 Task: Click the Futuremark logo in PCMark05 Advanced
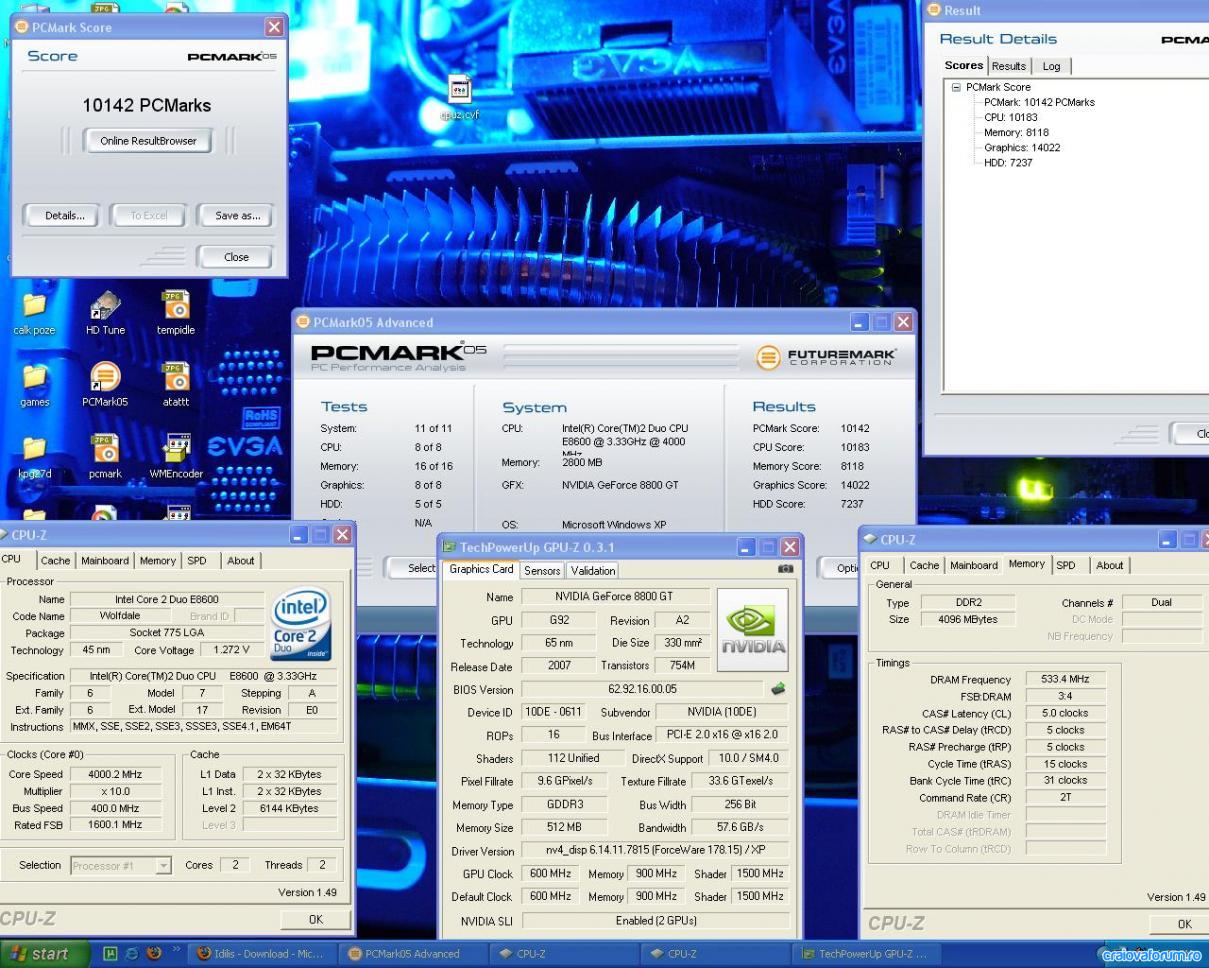tap(825, 356)
